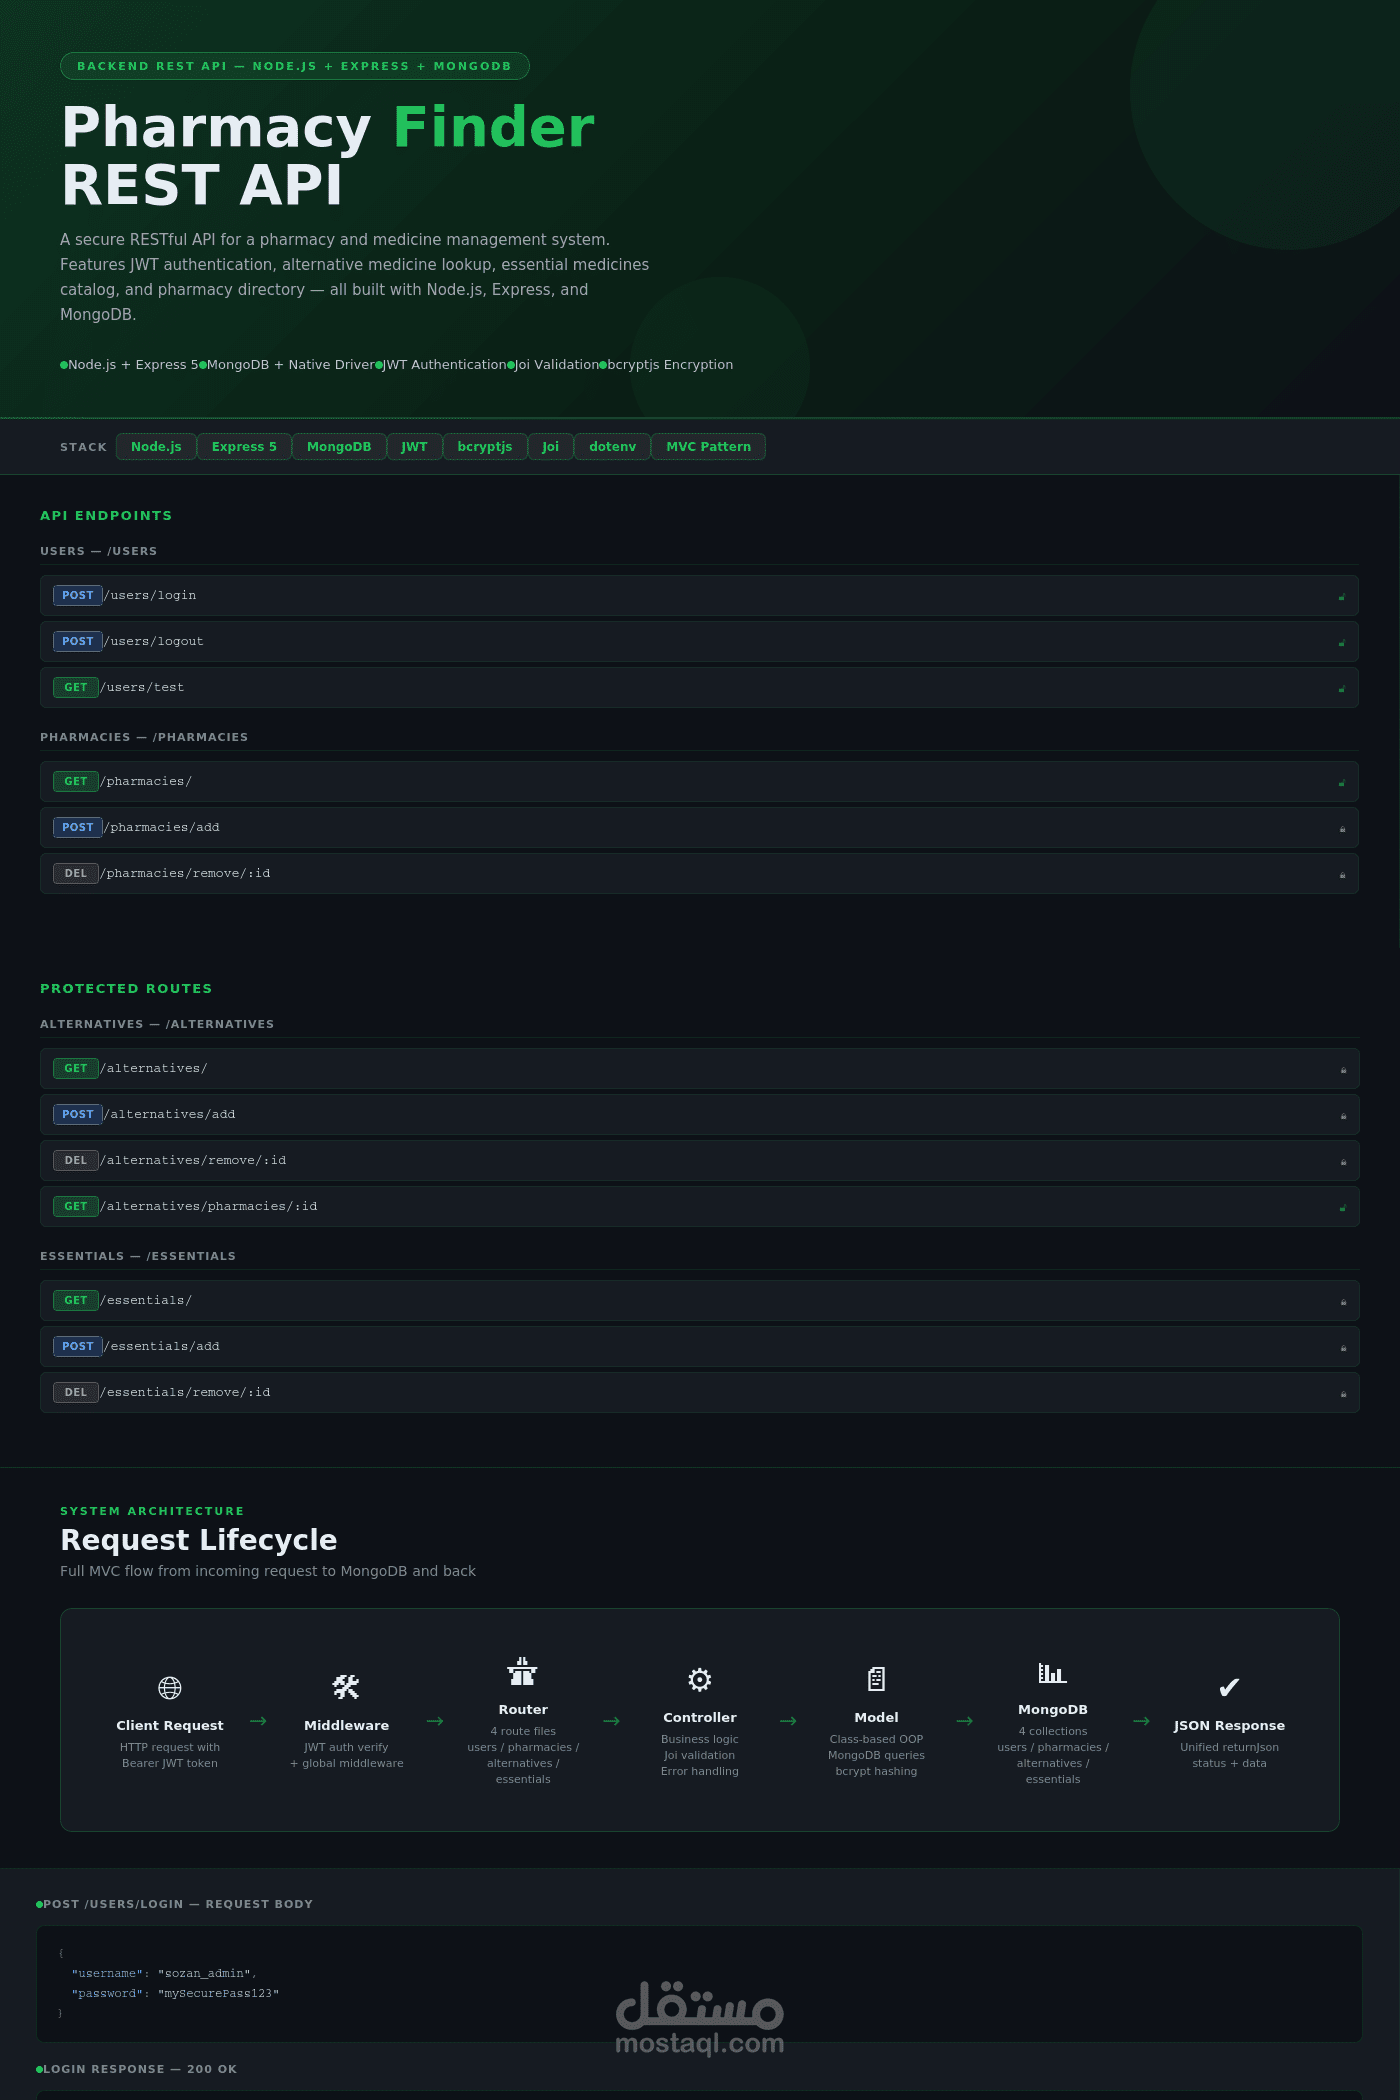Click the lock icon on /pharmacies/remove/:id row

coord(1342,875)
